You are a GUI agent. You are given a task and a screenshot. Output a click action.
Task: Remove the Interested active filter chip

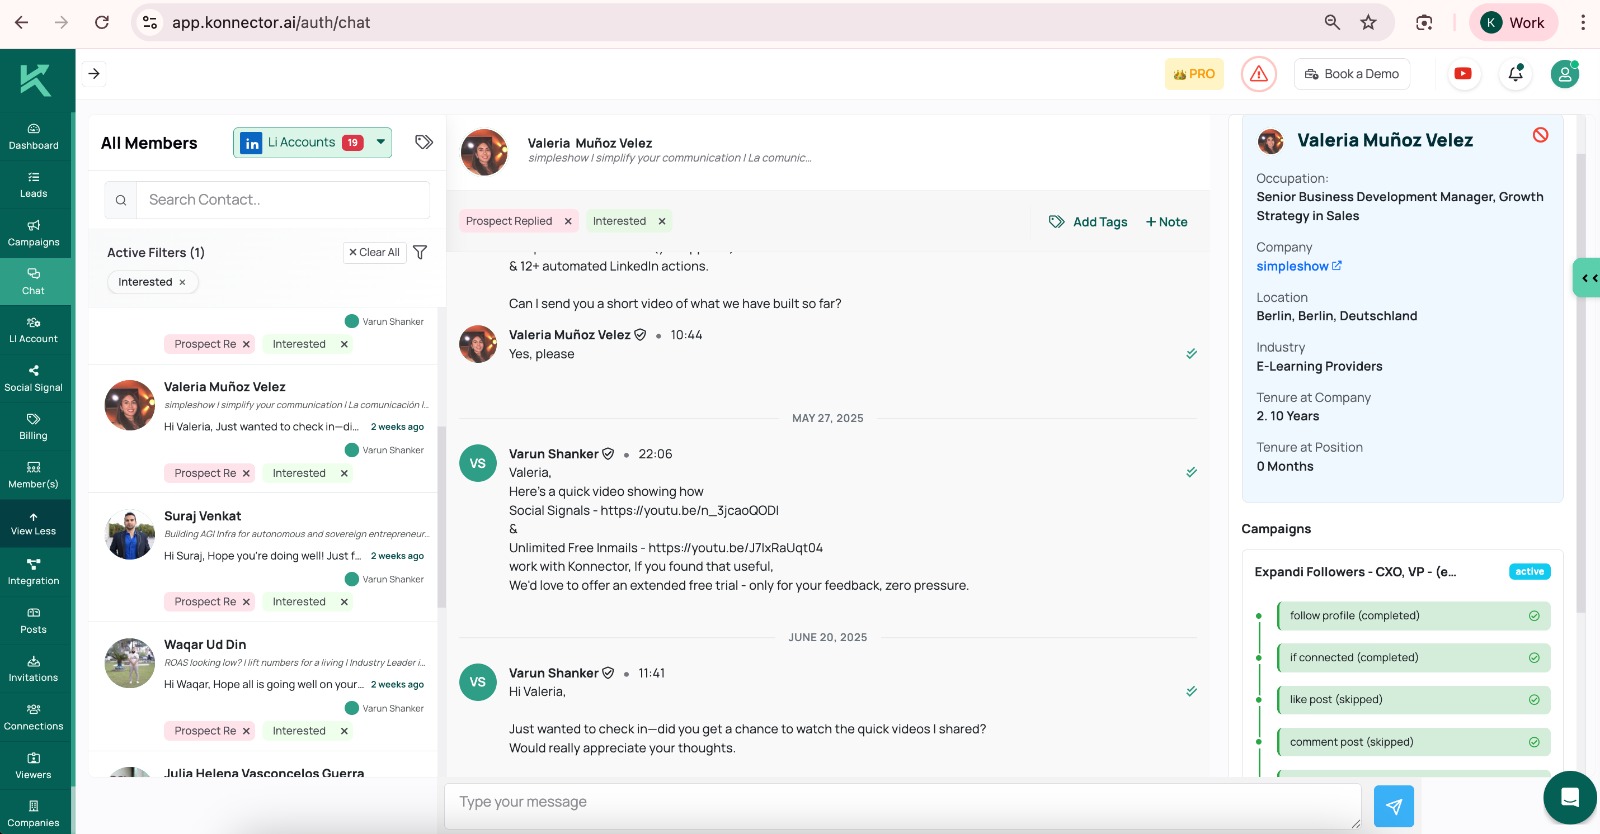coord(182,282)
